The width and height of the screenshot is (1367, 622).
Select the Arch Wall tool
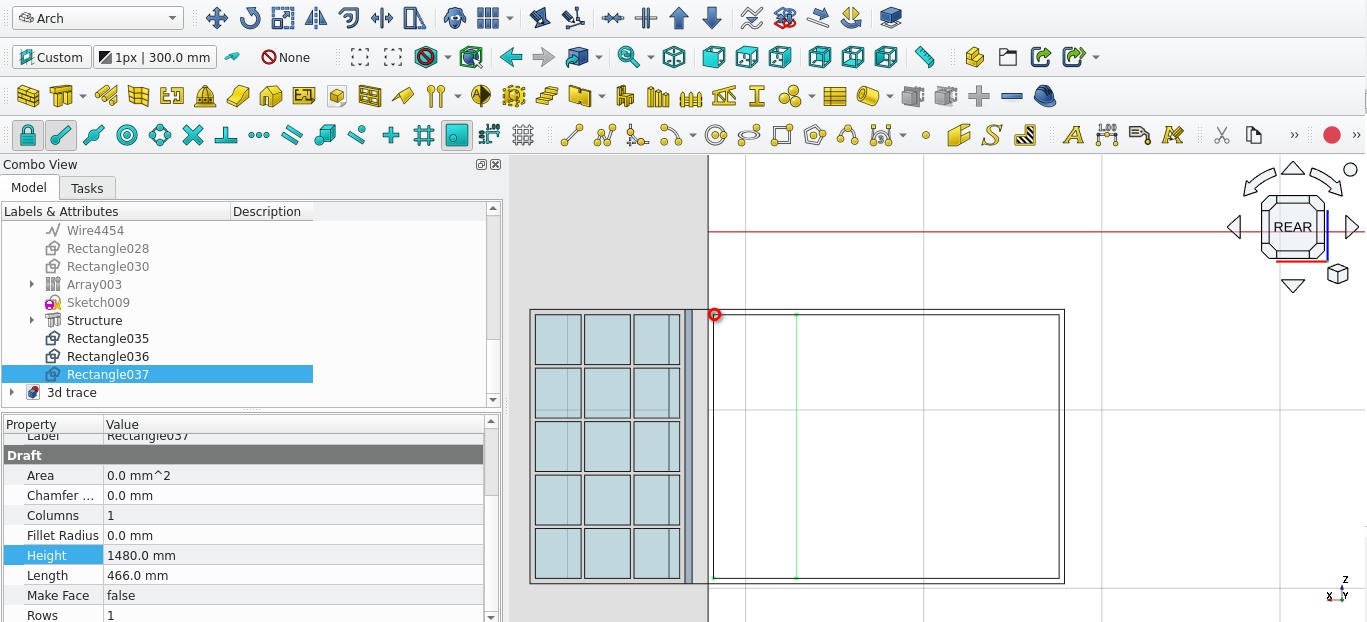28,97
